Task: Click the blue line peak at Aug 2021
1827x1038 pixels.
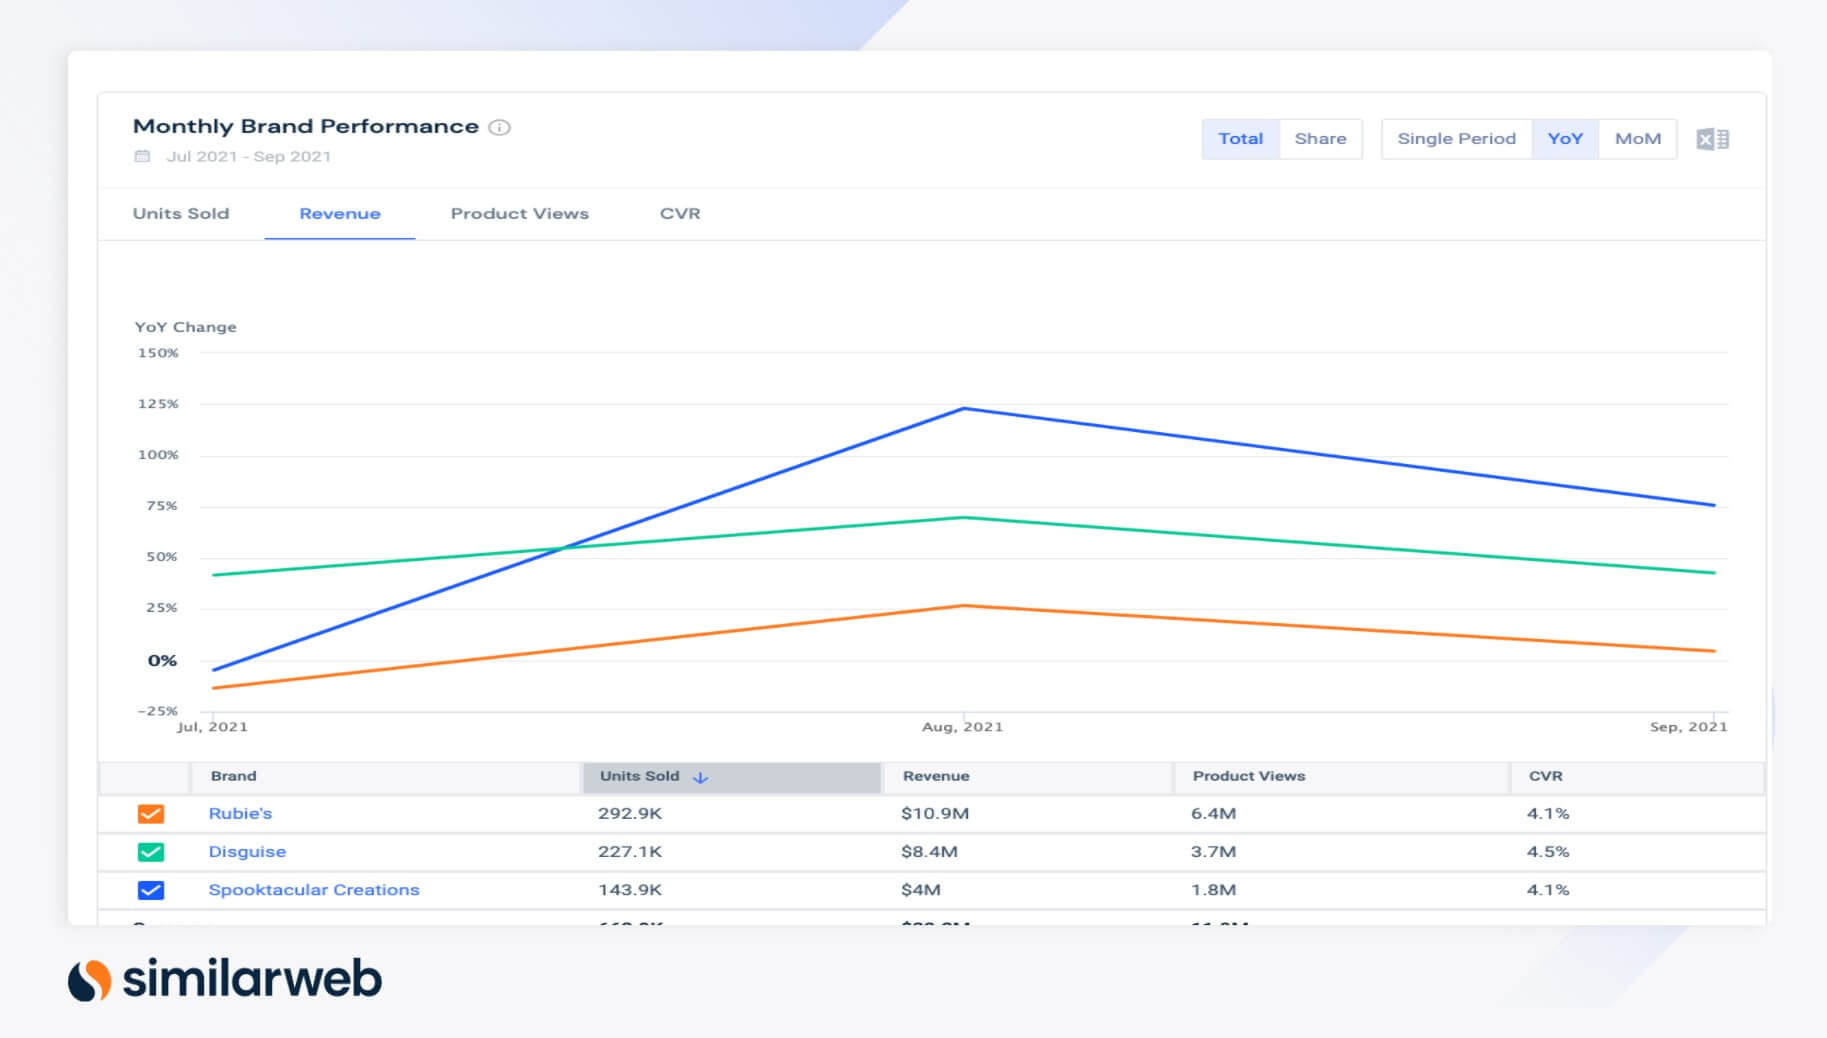Action: click(963, 408)
